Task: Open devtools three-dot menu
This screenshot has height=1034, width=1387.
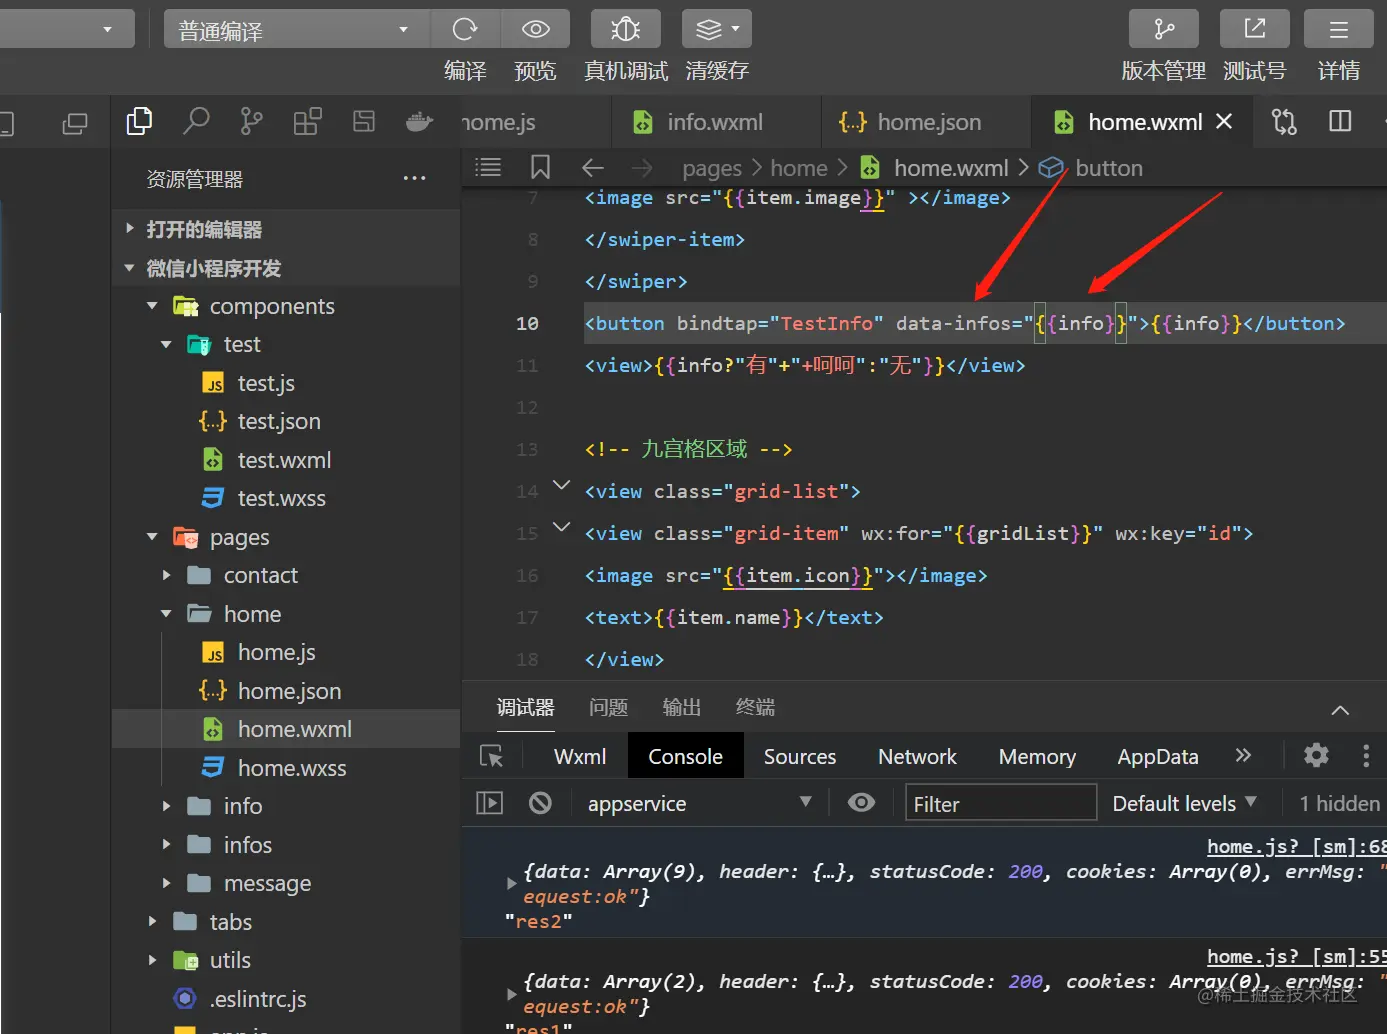Action: click(1366, 755)
